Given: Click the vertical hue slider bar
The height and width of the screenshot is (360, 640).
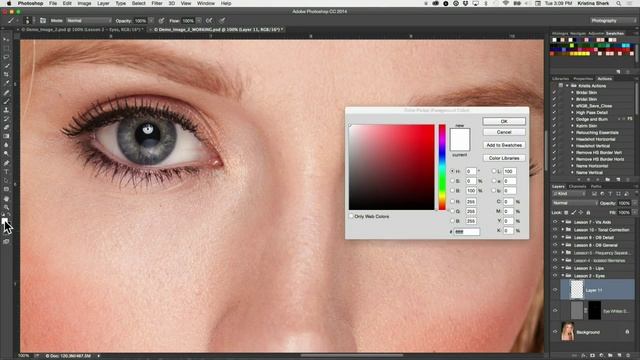Looking at the screenshot, I should pyautogui.click(x=442, y=167).
